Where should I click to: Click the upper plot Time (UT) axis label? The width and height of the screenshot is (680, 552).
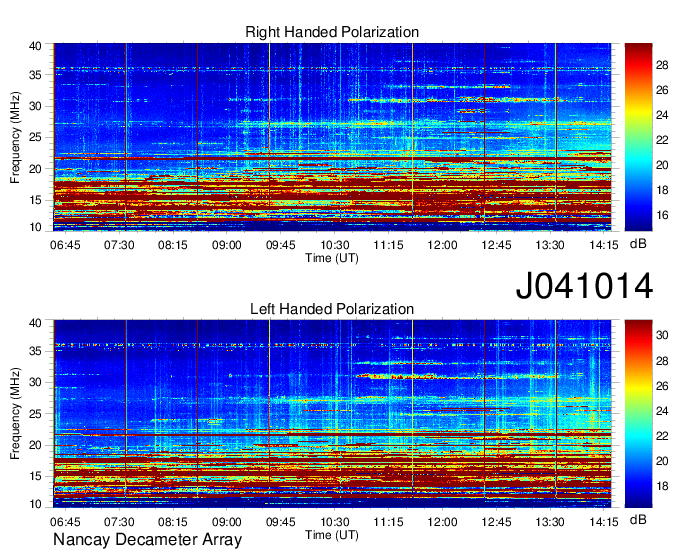click(x=332, y=258)
